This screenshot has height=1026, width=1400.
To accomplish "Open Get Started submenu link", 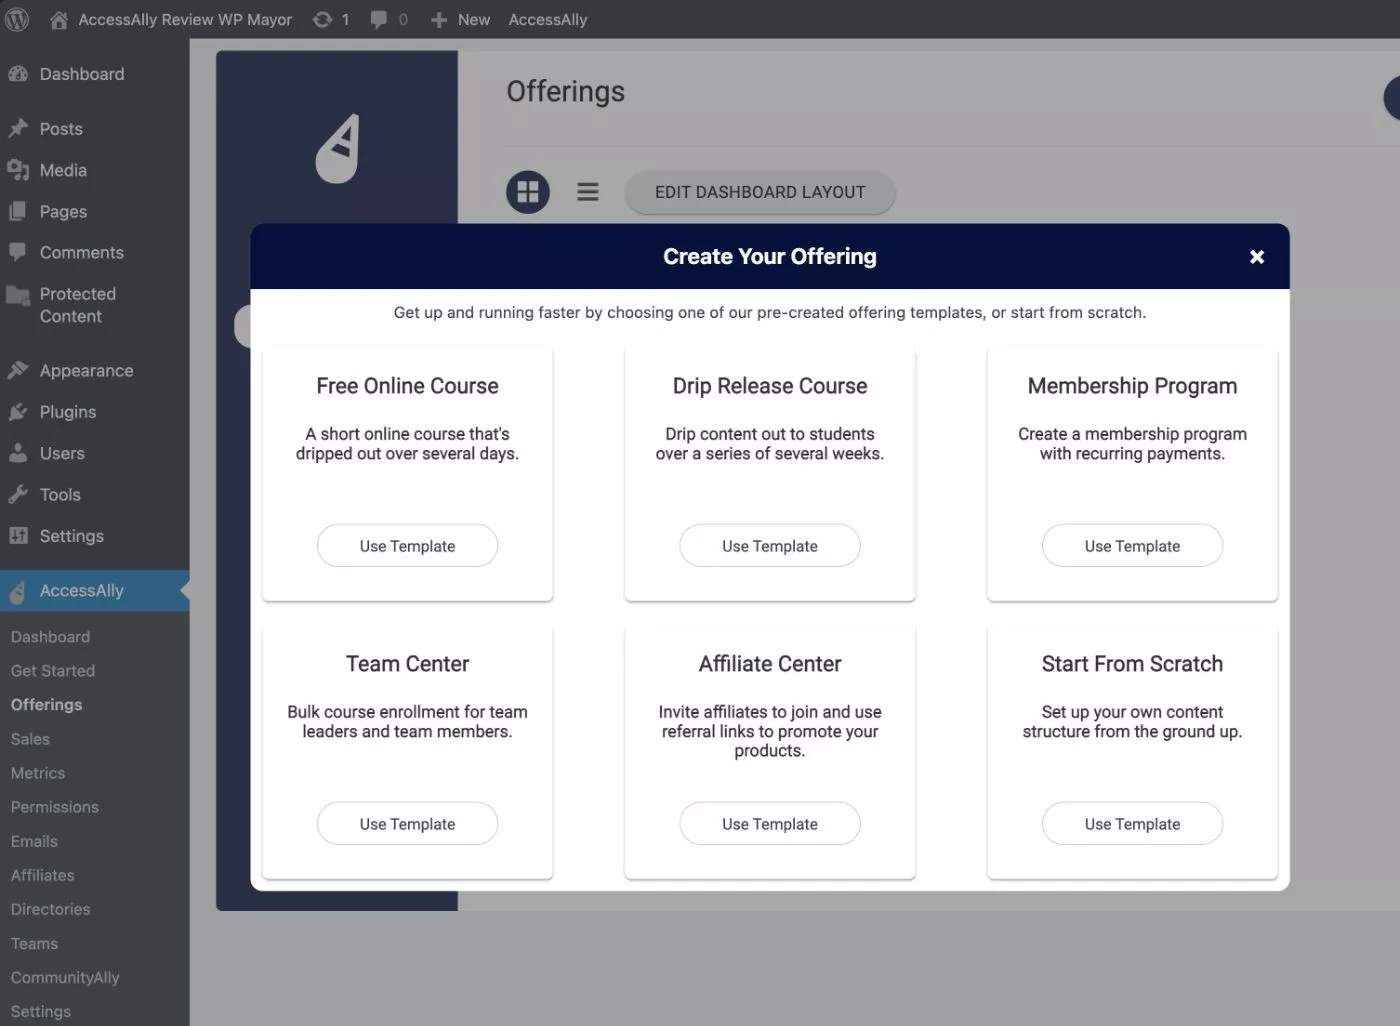I will click(53, 671).
